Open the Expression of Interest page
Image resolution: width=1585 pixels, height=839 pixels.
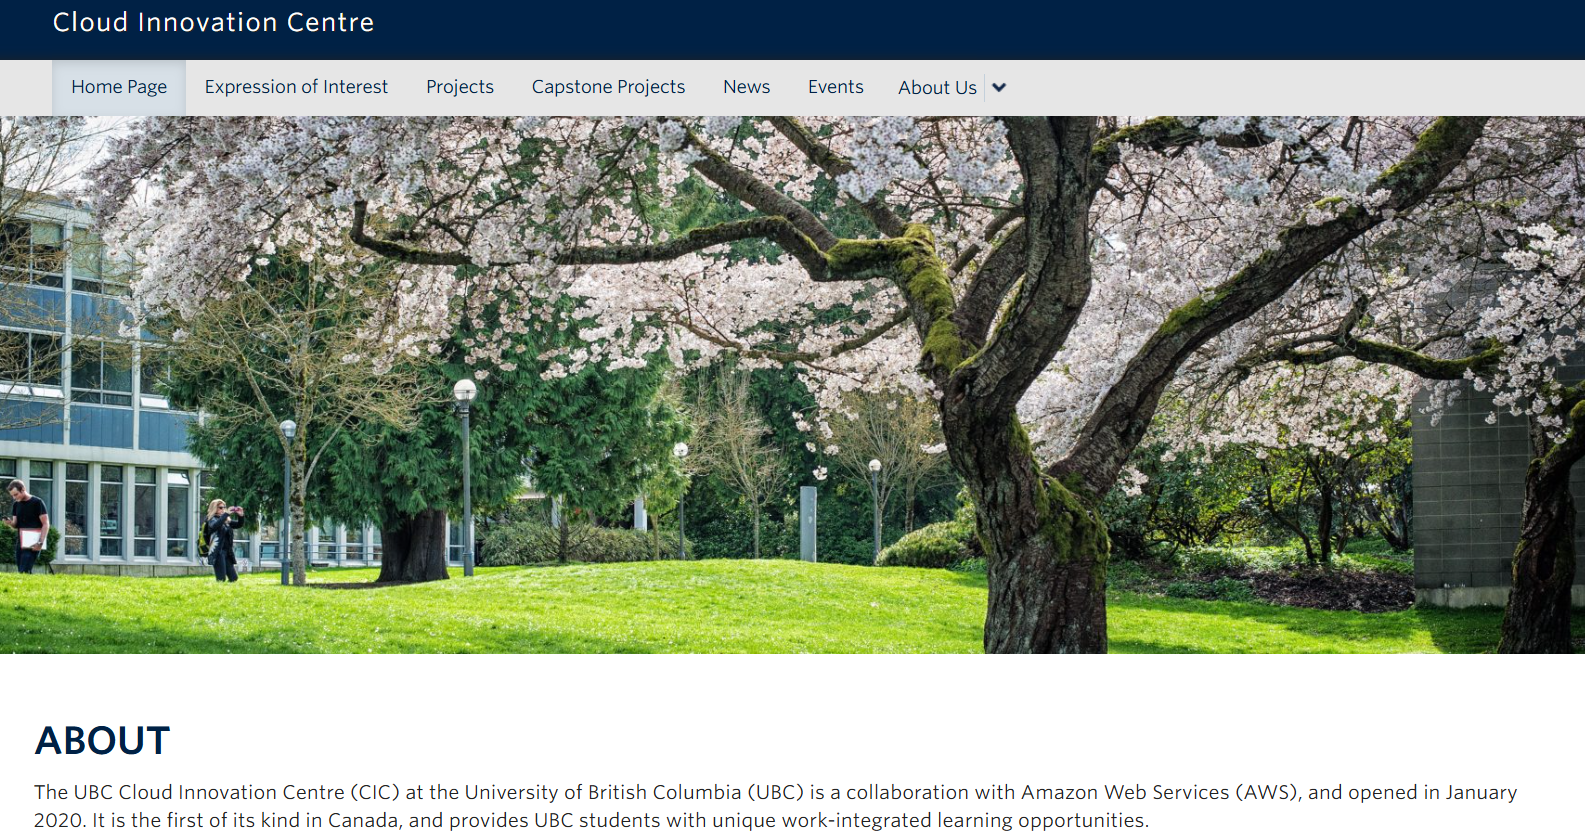click(x=296, y=87)
